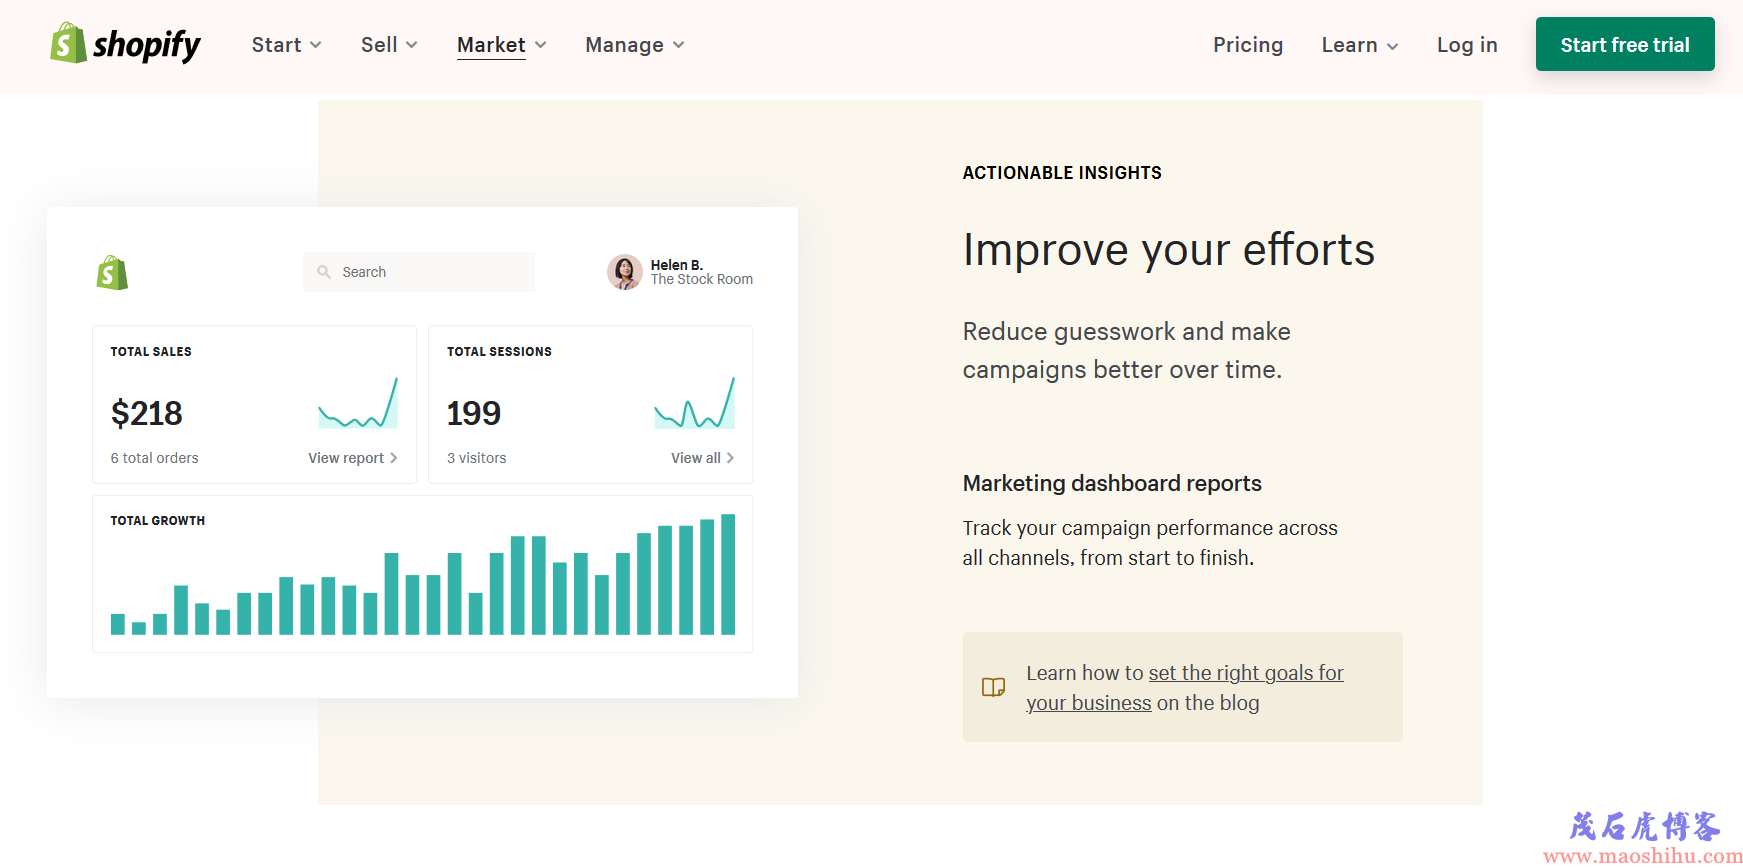The image size is (1743, 868).
Task: Click the TOTAL SESSIONS card heading
Action: 499,352
